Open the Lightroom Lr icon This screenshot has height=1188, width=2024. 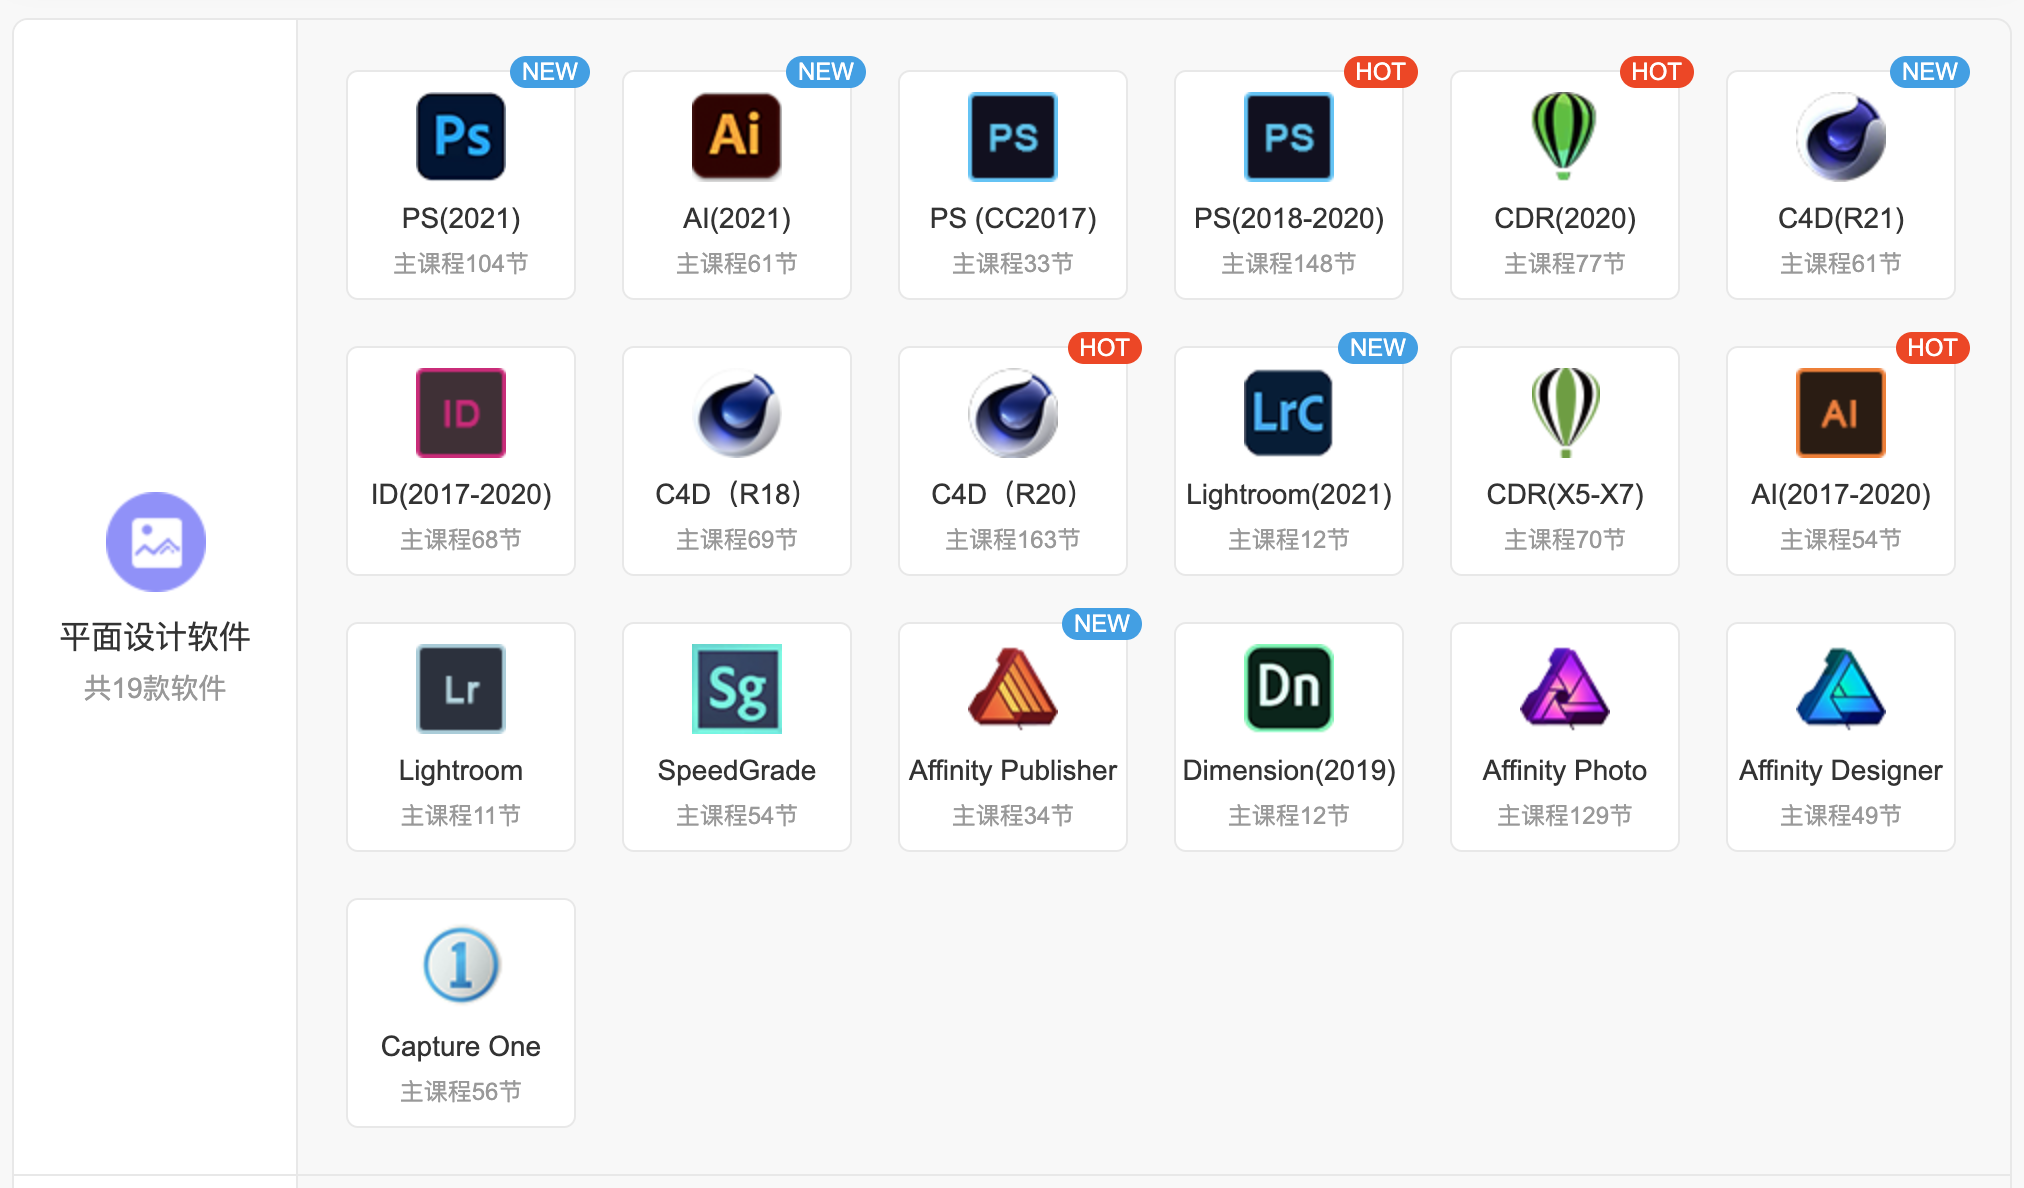point(461,689)
